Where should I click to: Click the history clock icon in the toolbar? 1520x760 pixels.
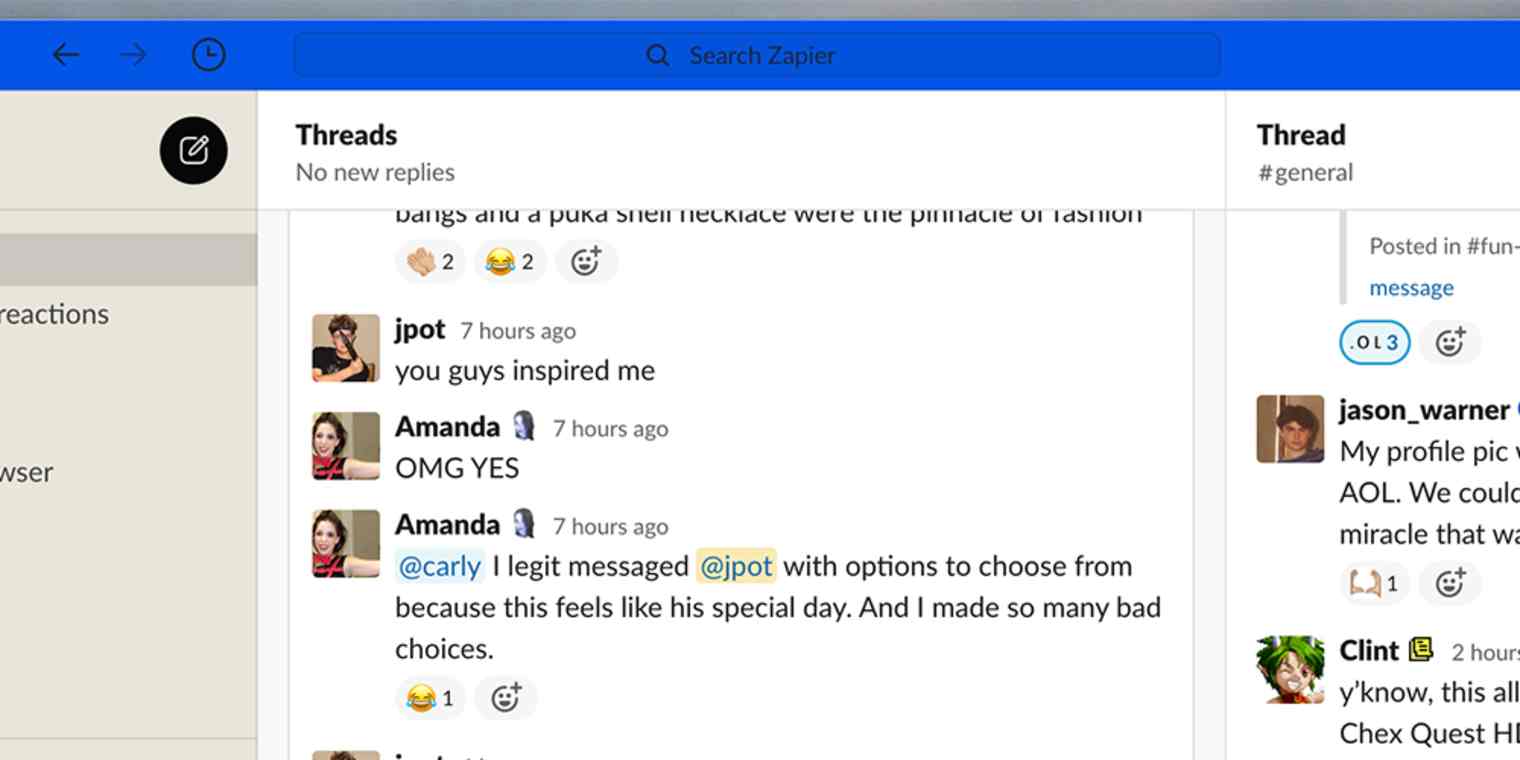pyautogui.click(x=208, y=55)
